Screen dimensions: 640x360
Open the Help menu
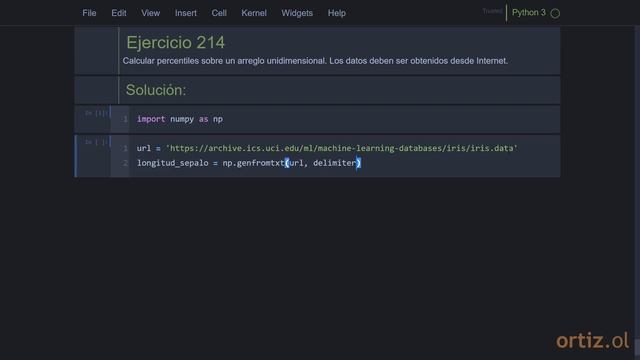coord(337,13)
